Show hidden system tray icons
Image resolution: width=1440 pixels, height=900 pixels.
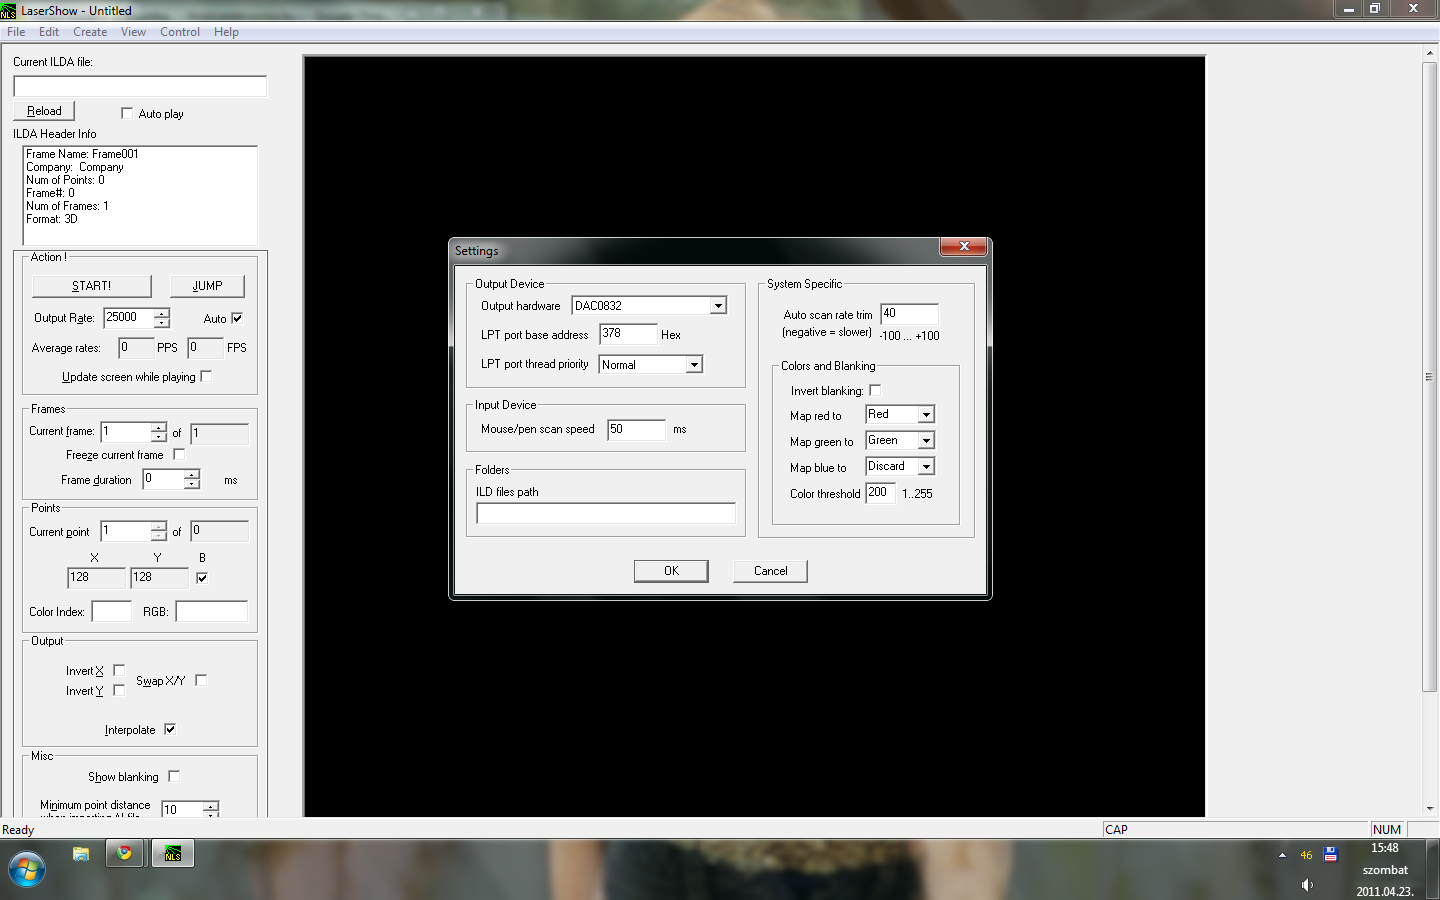1282,855
